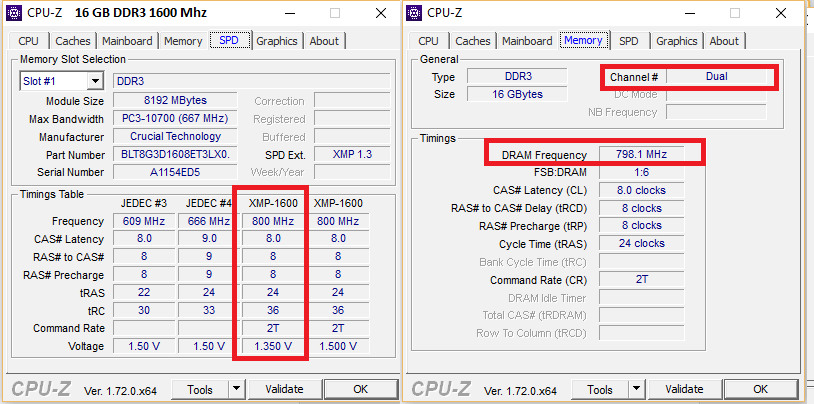Click OK button in left window
The width and height of the screenshot is (814, 404).
click(360, 389)
